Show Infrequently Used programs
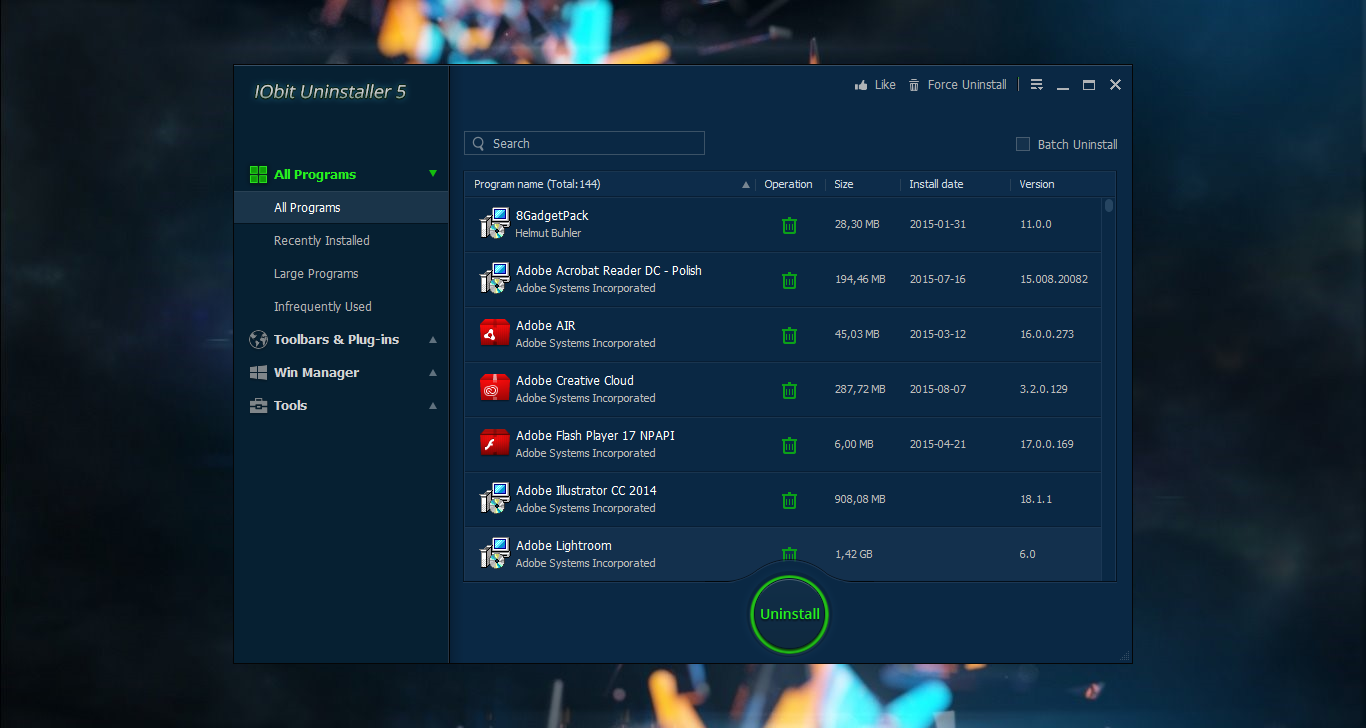This screenshot has width=1366, height=728. click(x=322, y=307)
